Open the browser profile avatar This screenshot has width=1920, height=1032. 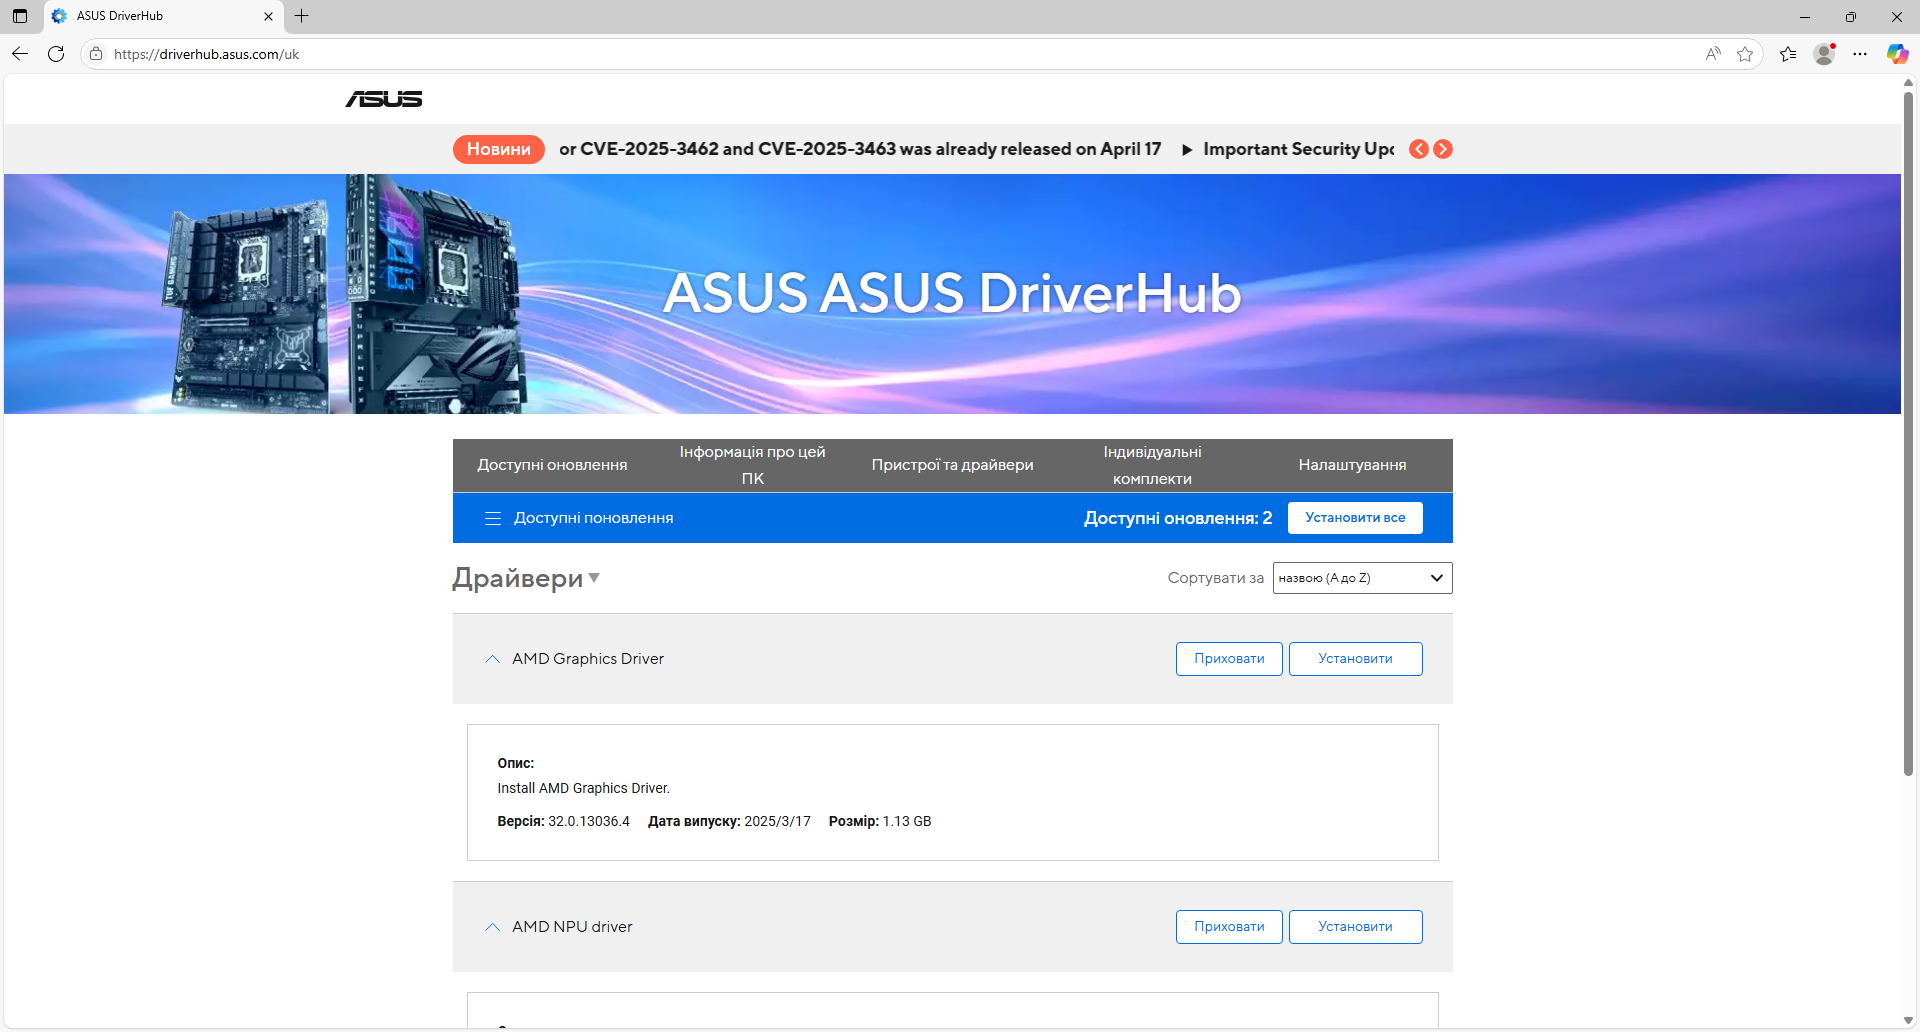1824,54
